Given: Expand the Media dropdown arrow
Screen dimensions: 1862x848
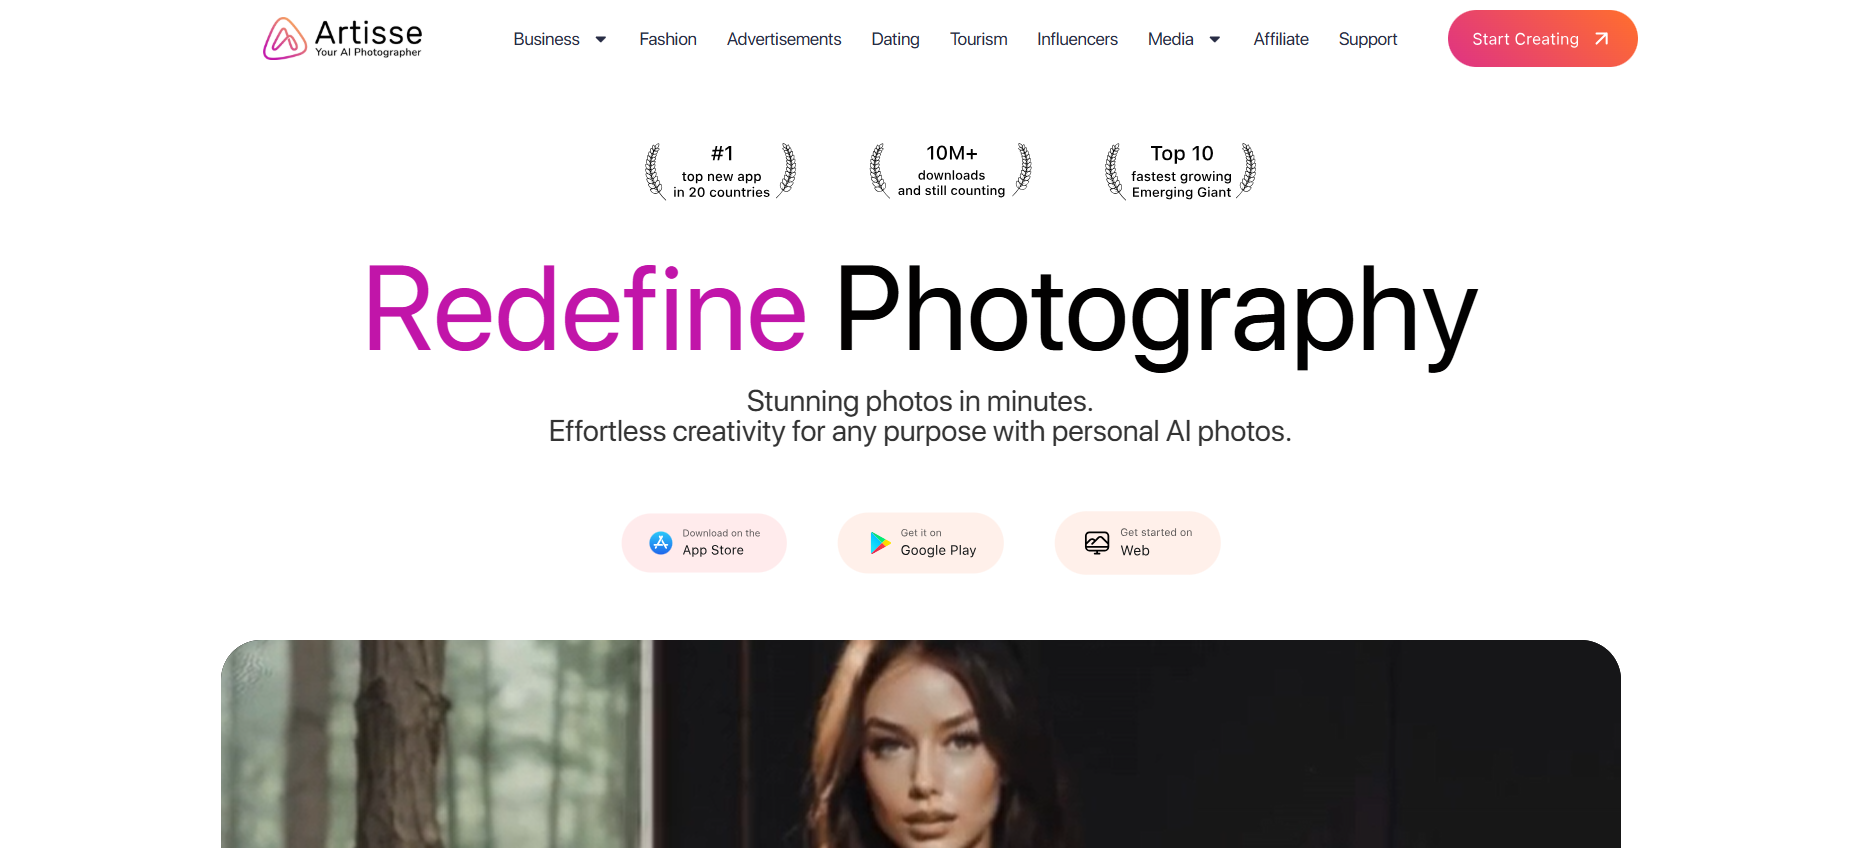Looking at the screenshot, I should pyautogui.click(x=1215, y=40).
